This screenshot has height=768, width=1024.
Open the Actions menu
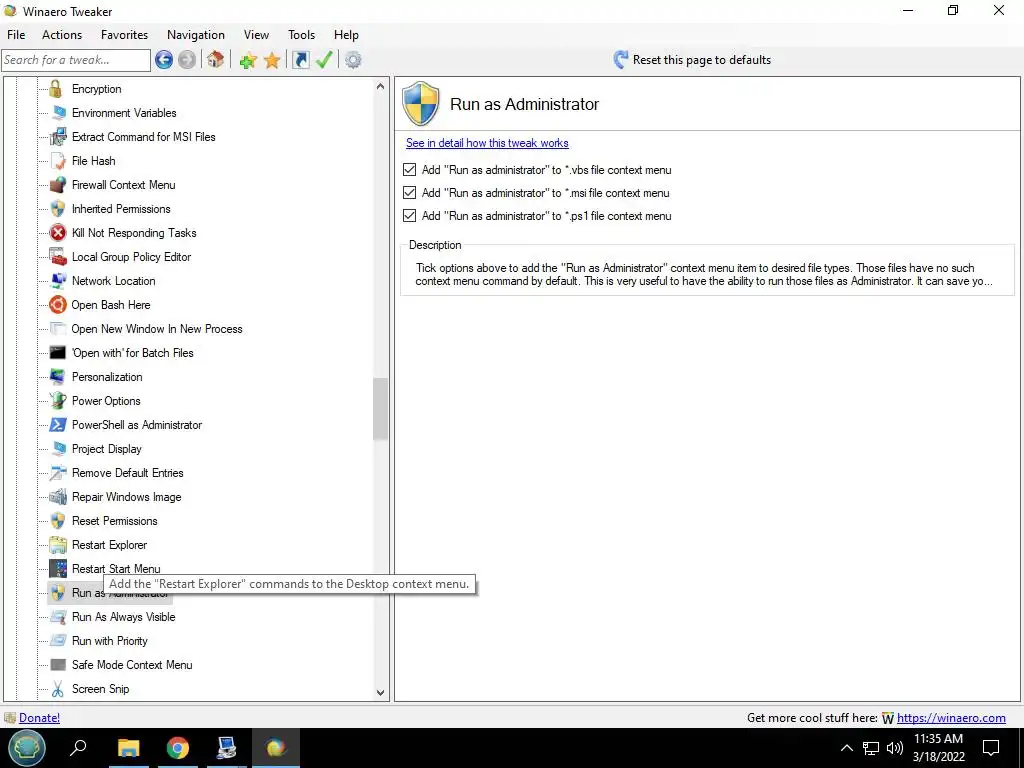click(62, 35)
